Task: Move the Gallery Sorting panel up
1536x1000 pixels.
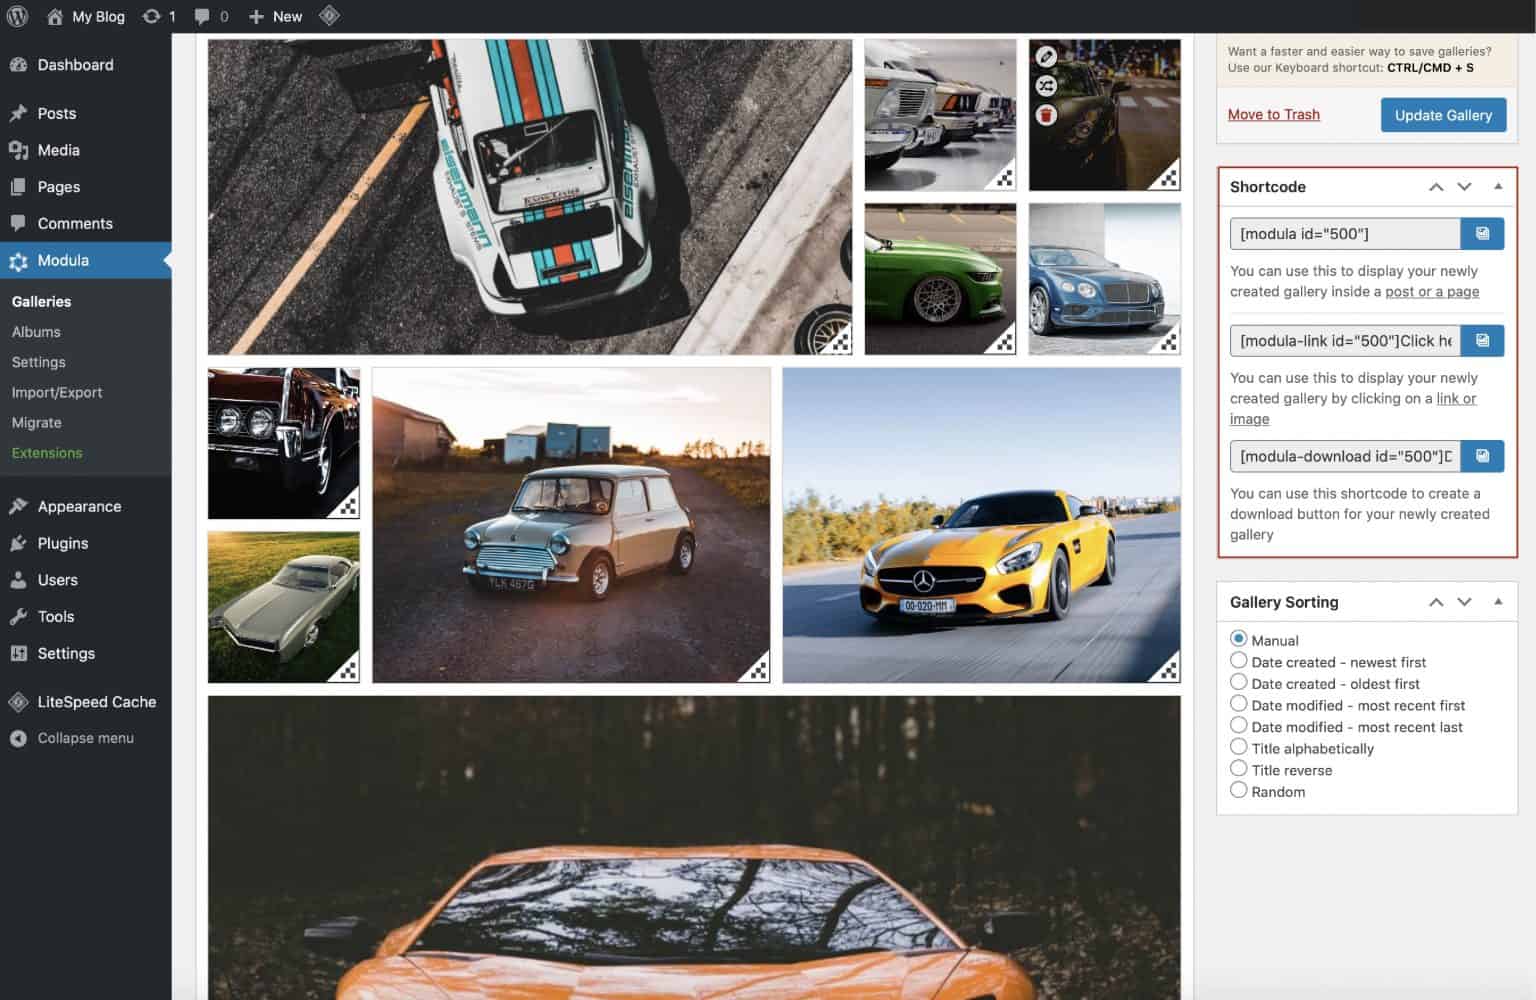Action: tap(1436, 601)
